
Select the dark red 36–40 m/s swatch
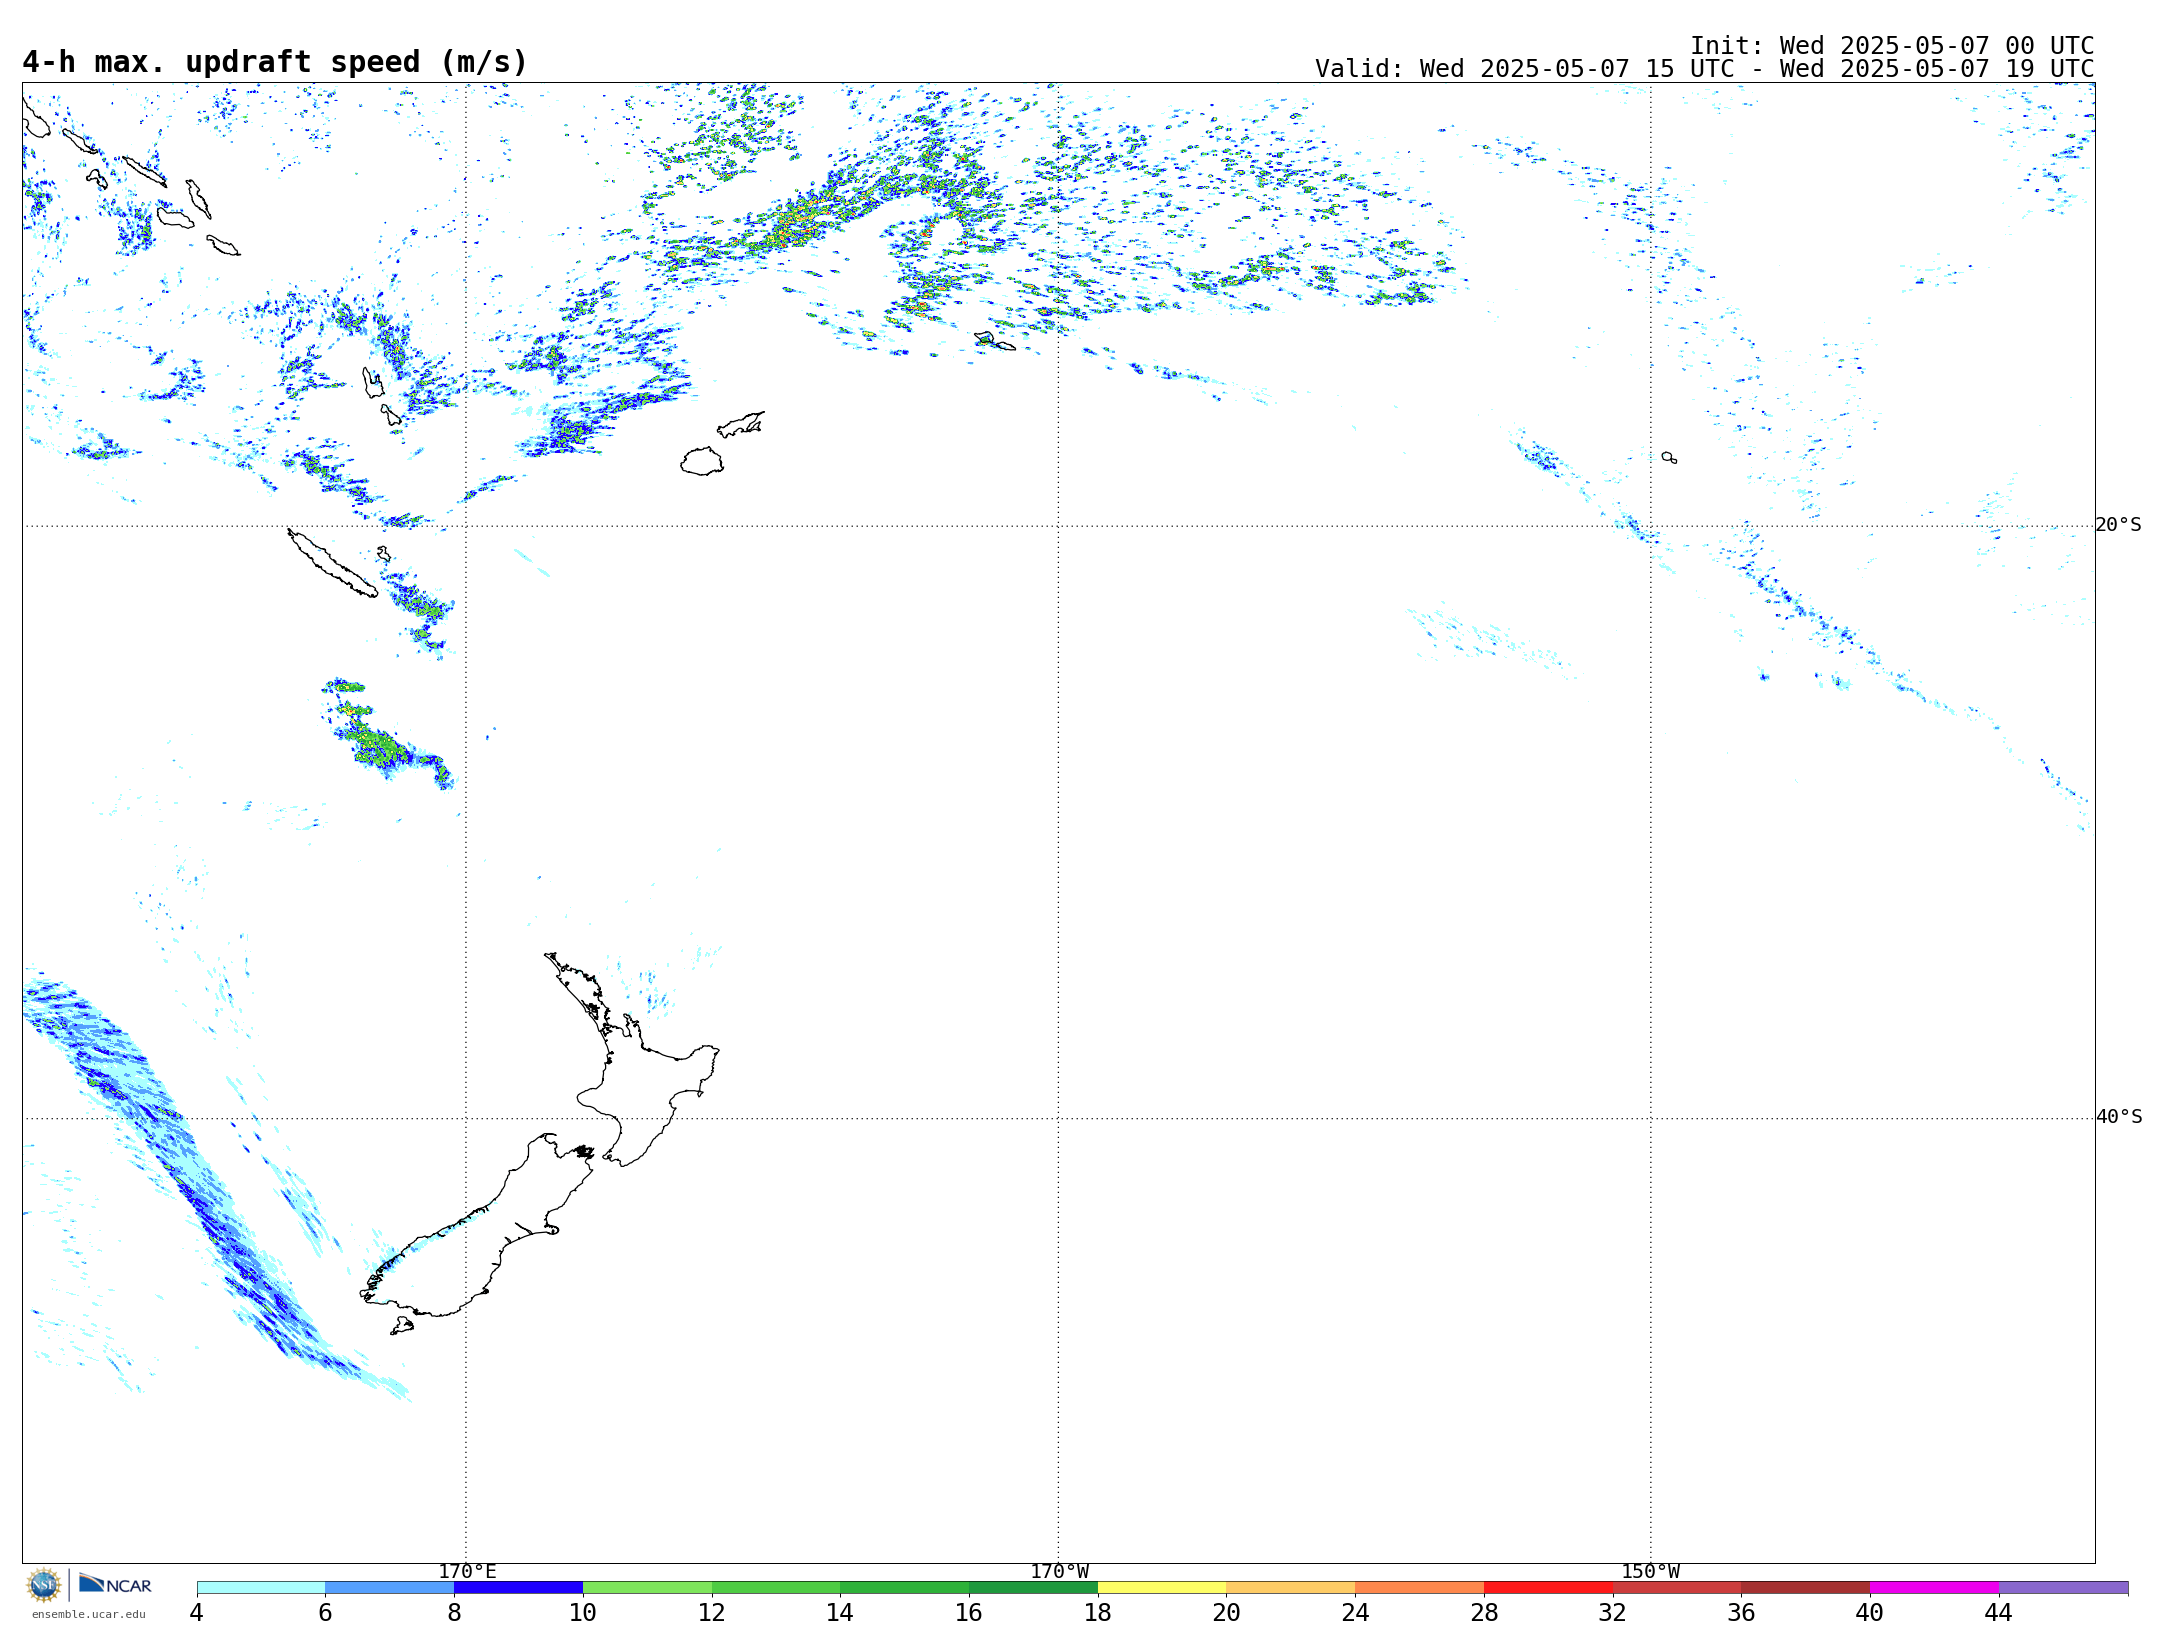coord(1806,1588)
